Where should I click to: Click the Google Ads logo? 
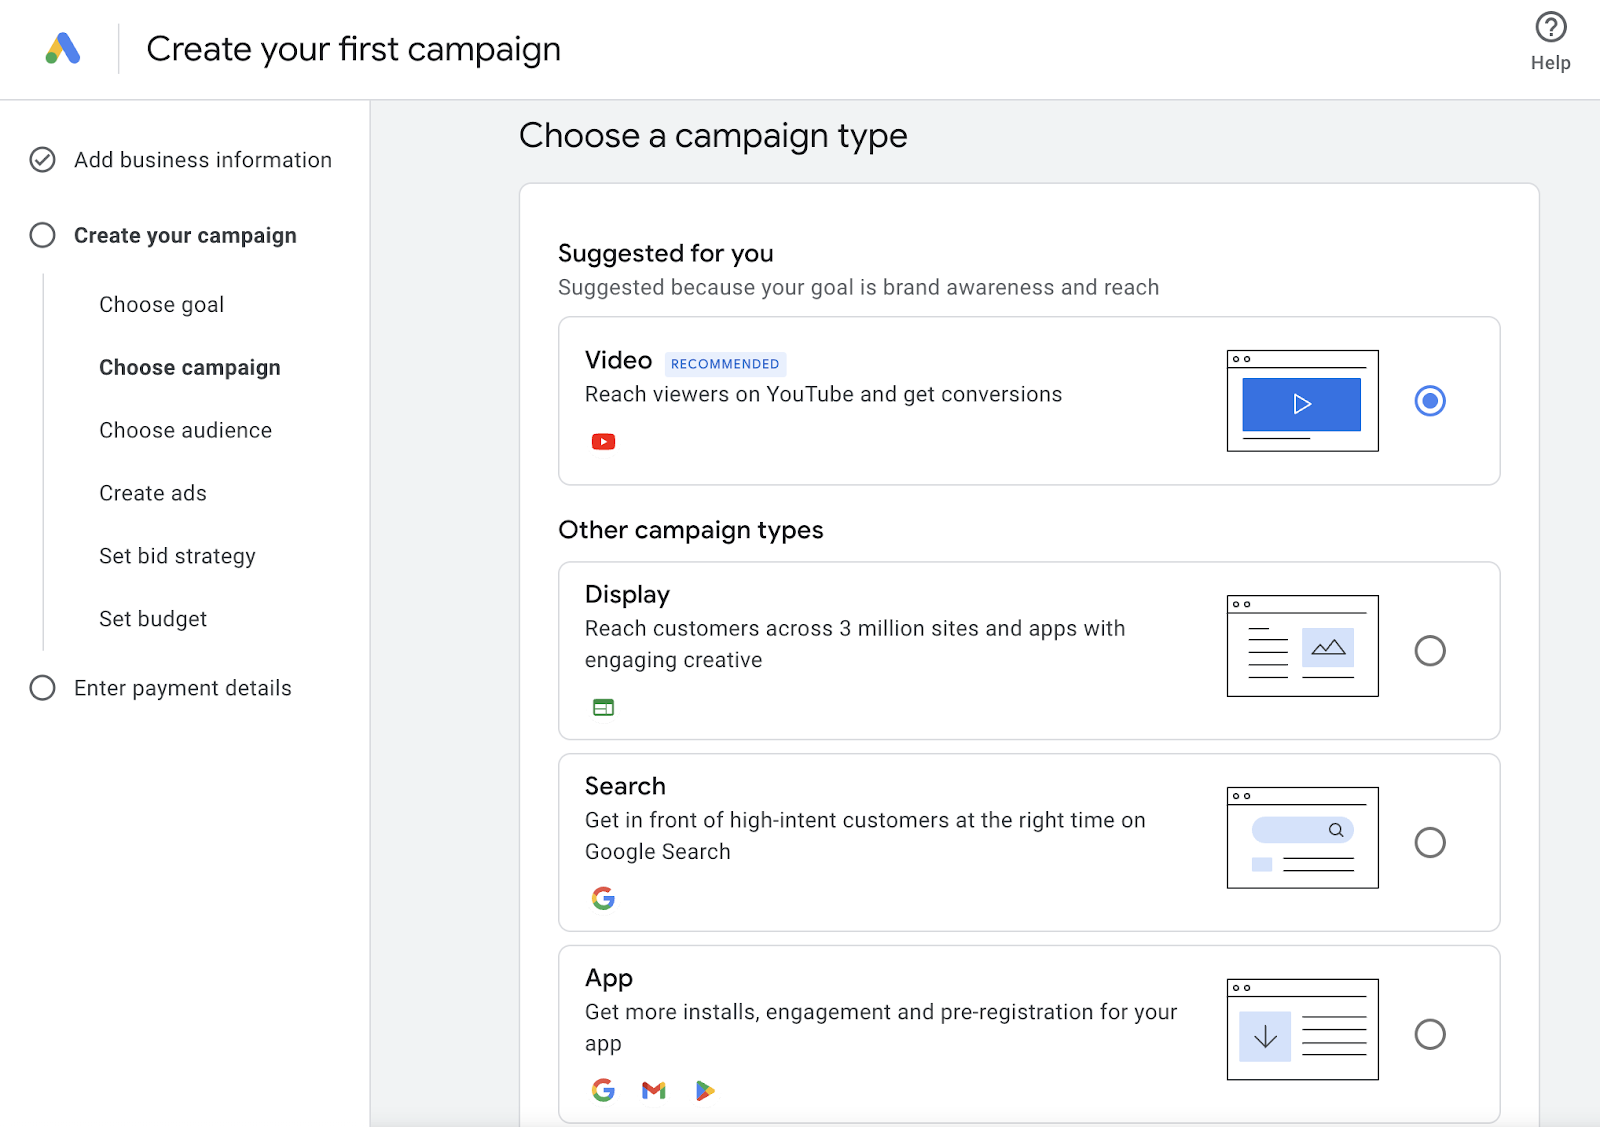pos(62,47)
